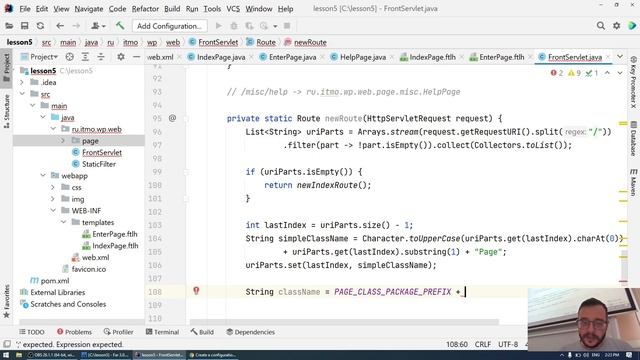Open the Problems tool window
Viewport: 640px width, 360px height.
[x=74, y=332]
